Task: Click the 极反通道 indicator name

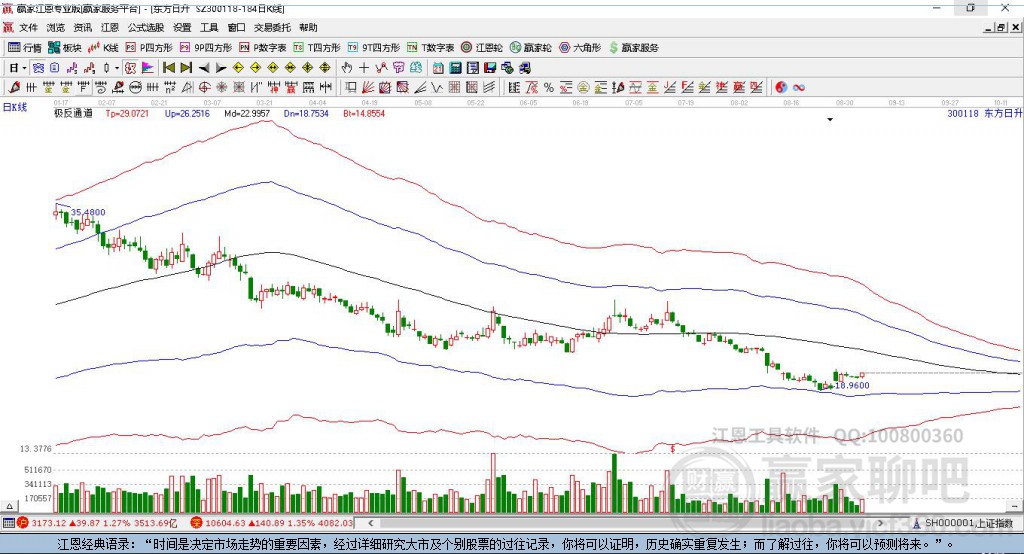Action: 73,113
